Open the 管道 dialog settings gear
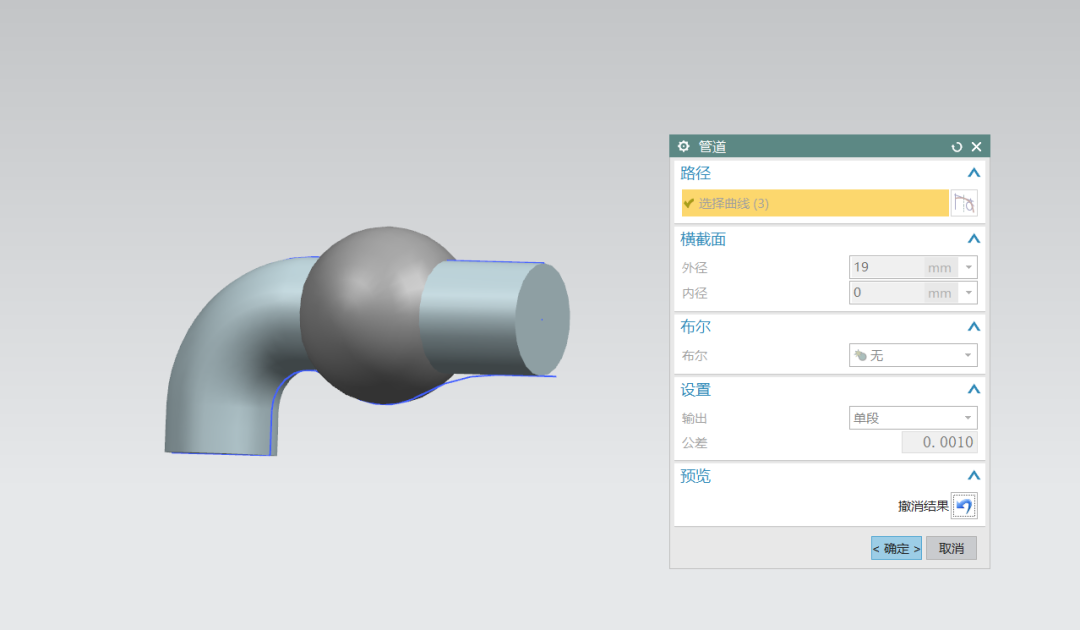The image size is (1080, 630). pyautogui.click(x=683, y=146)
